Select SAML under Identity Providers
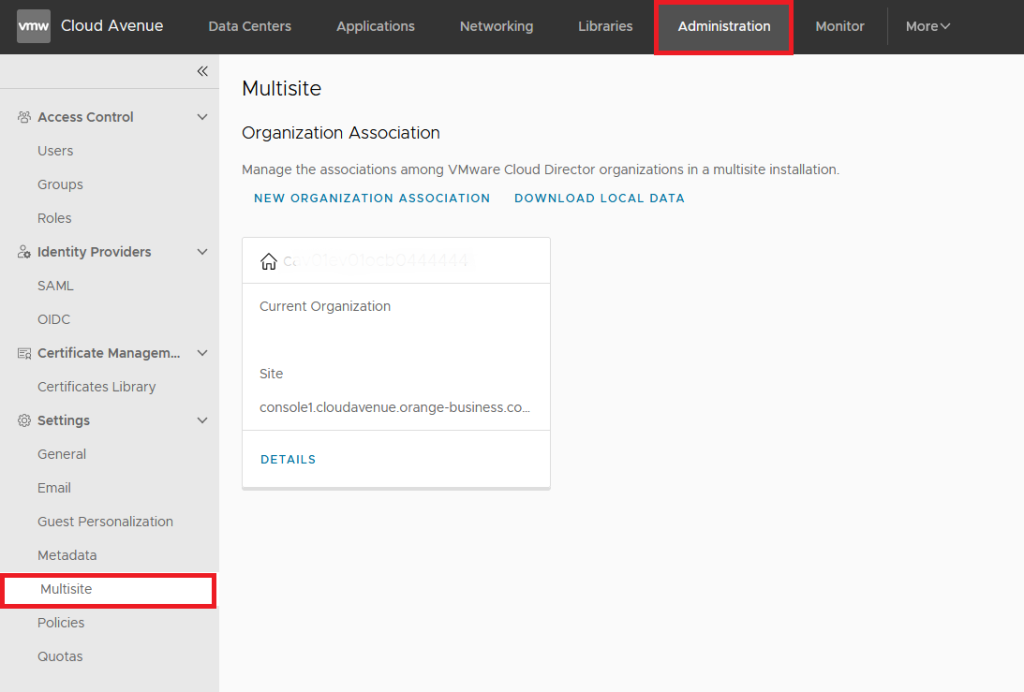1024x692 pixels. coord(56,286)
